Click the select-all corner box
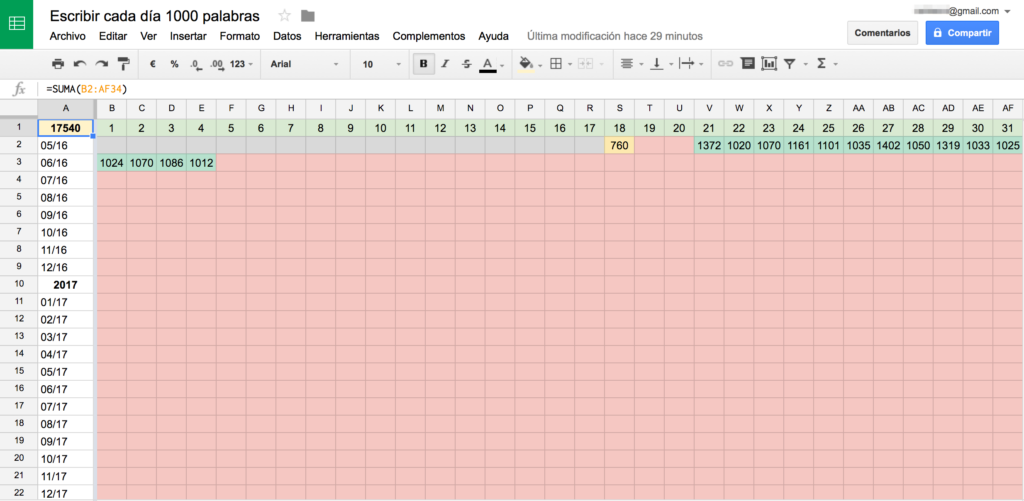This screenshot has height=501, width=1024. tap(19, 108)
